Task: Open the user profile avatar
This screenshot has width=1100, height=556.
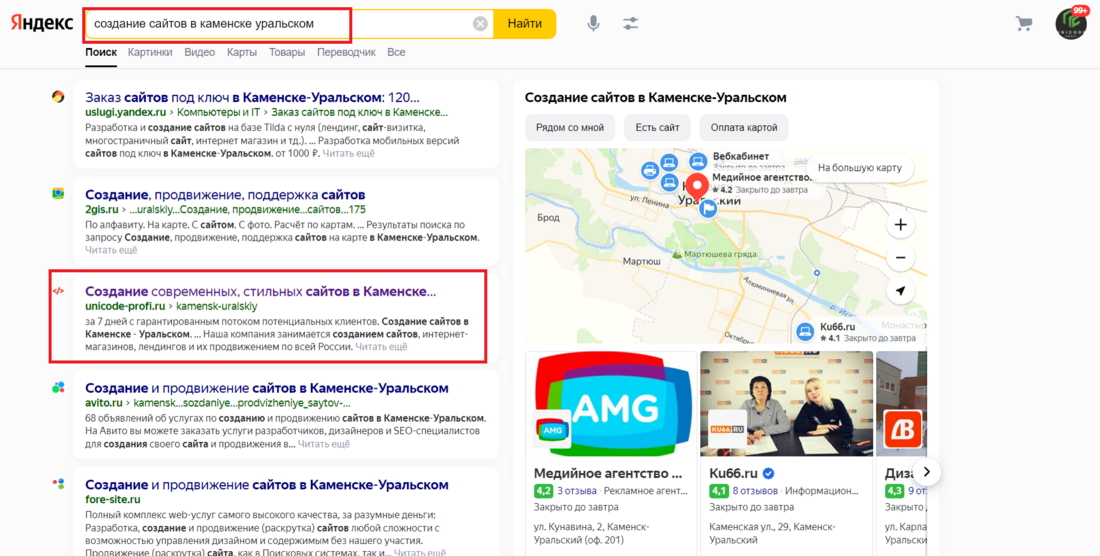Action: [1071, 24]
